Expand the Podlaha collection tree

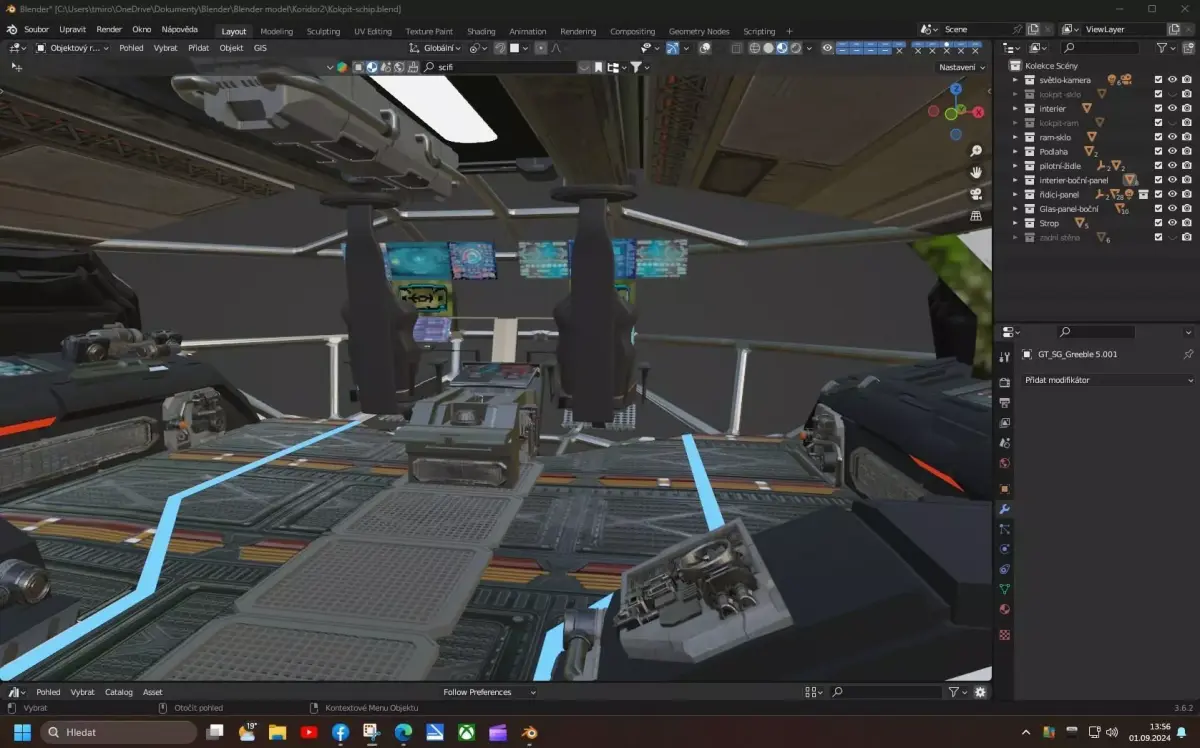click(1015, 151)
